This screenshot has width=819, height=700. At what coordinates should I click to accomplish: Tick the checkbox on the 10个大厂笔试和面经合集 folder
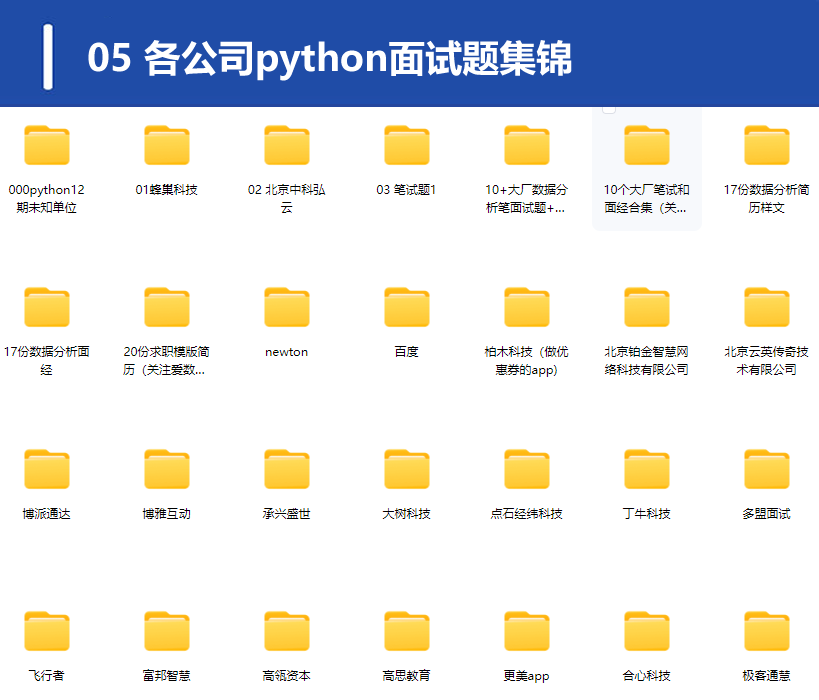pos(609,109)
